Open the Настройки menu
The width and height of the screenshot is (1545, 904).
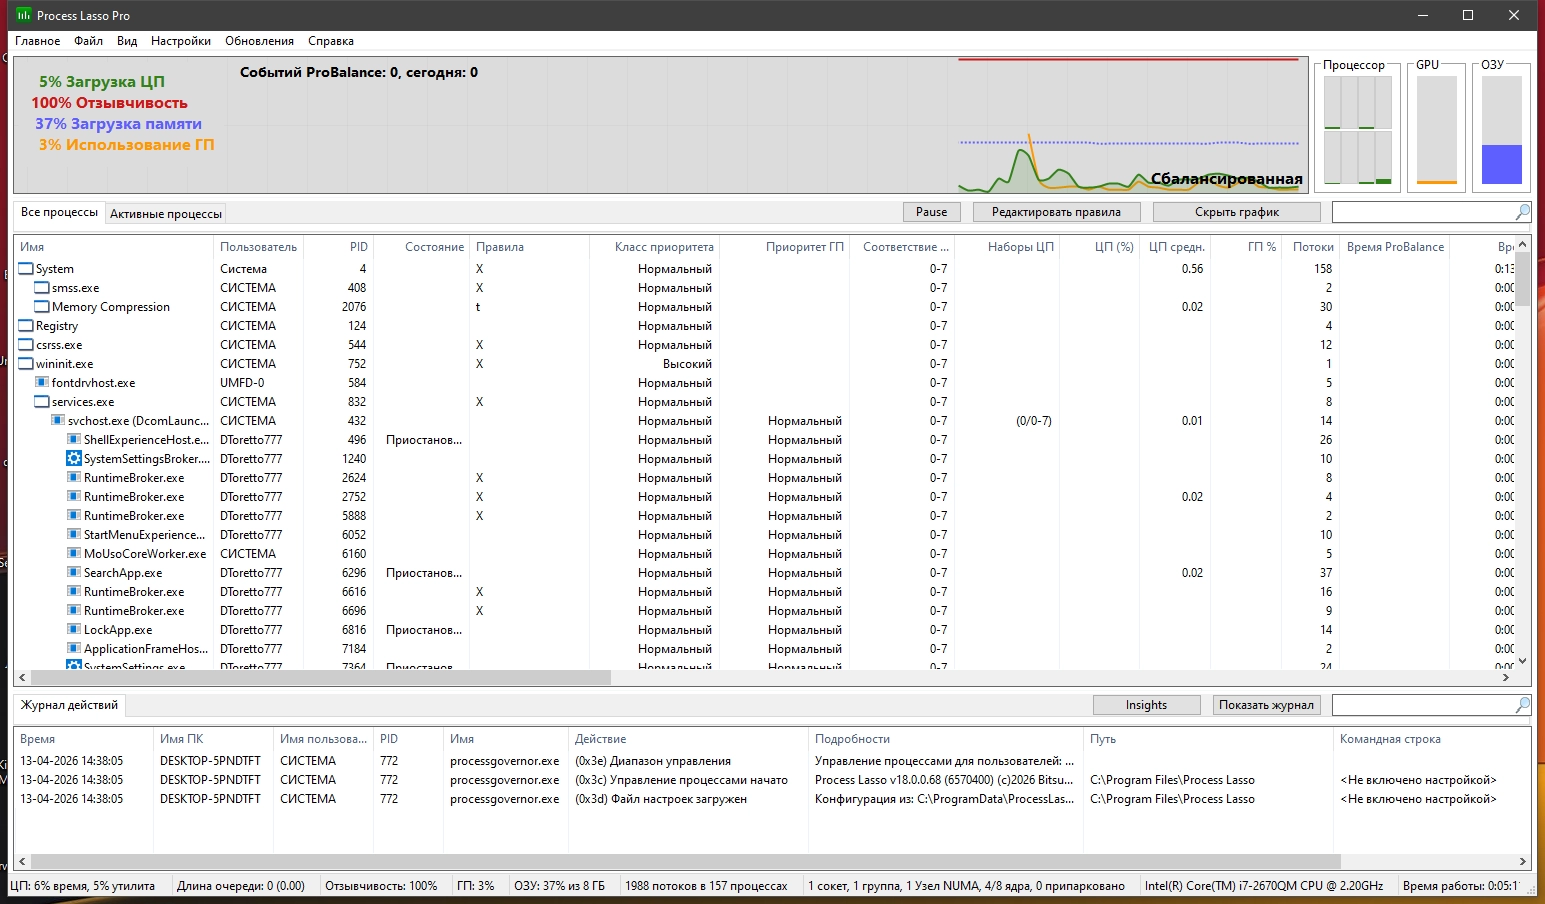coord(181,41)
